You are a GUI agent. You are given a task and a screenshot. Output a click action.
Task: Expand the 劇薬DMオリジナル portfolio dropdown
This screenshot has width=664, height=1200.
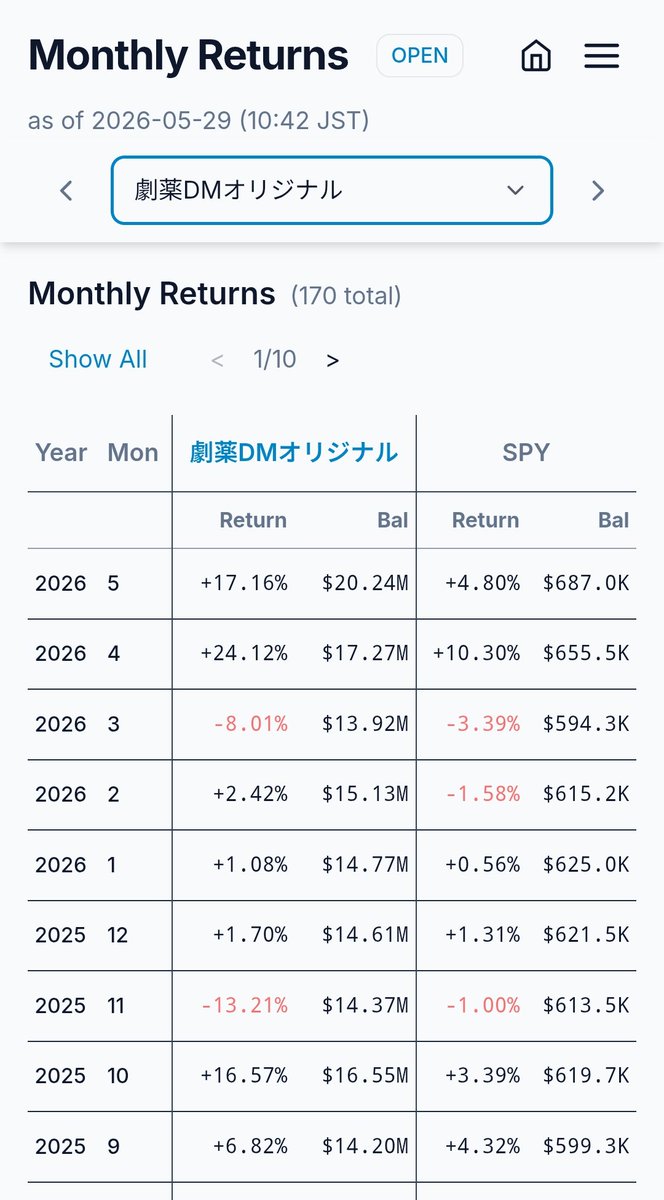coord(331,190)
